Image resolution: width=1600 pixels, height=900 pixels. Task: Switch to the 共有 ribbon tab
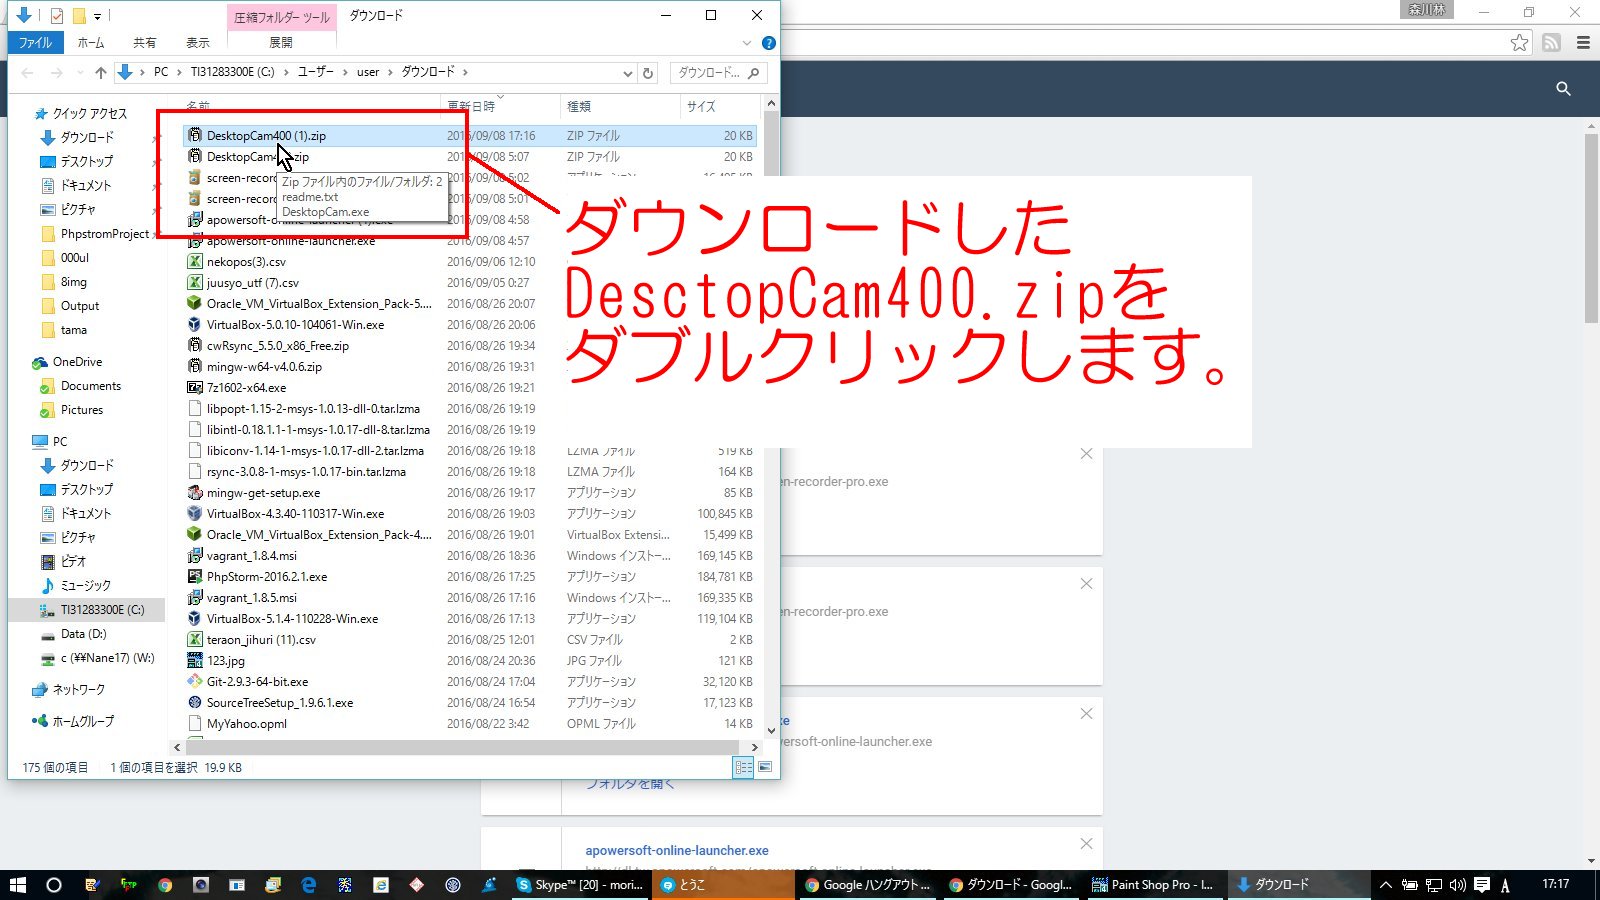(x=145, y=43)
